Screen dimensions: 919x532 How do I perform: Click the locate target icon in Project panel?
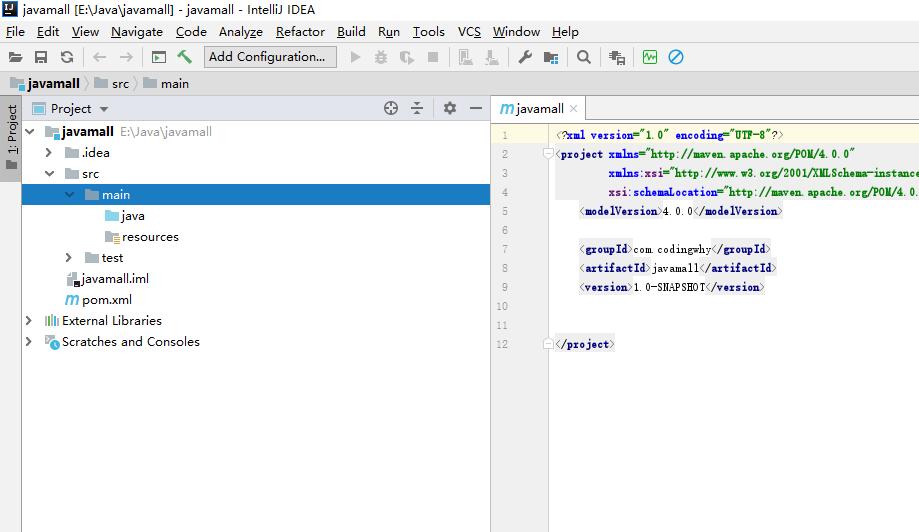click(x=391, y=108)
